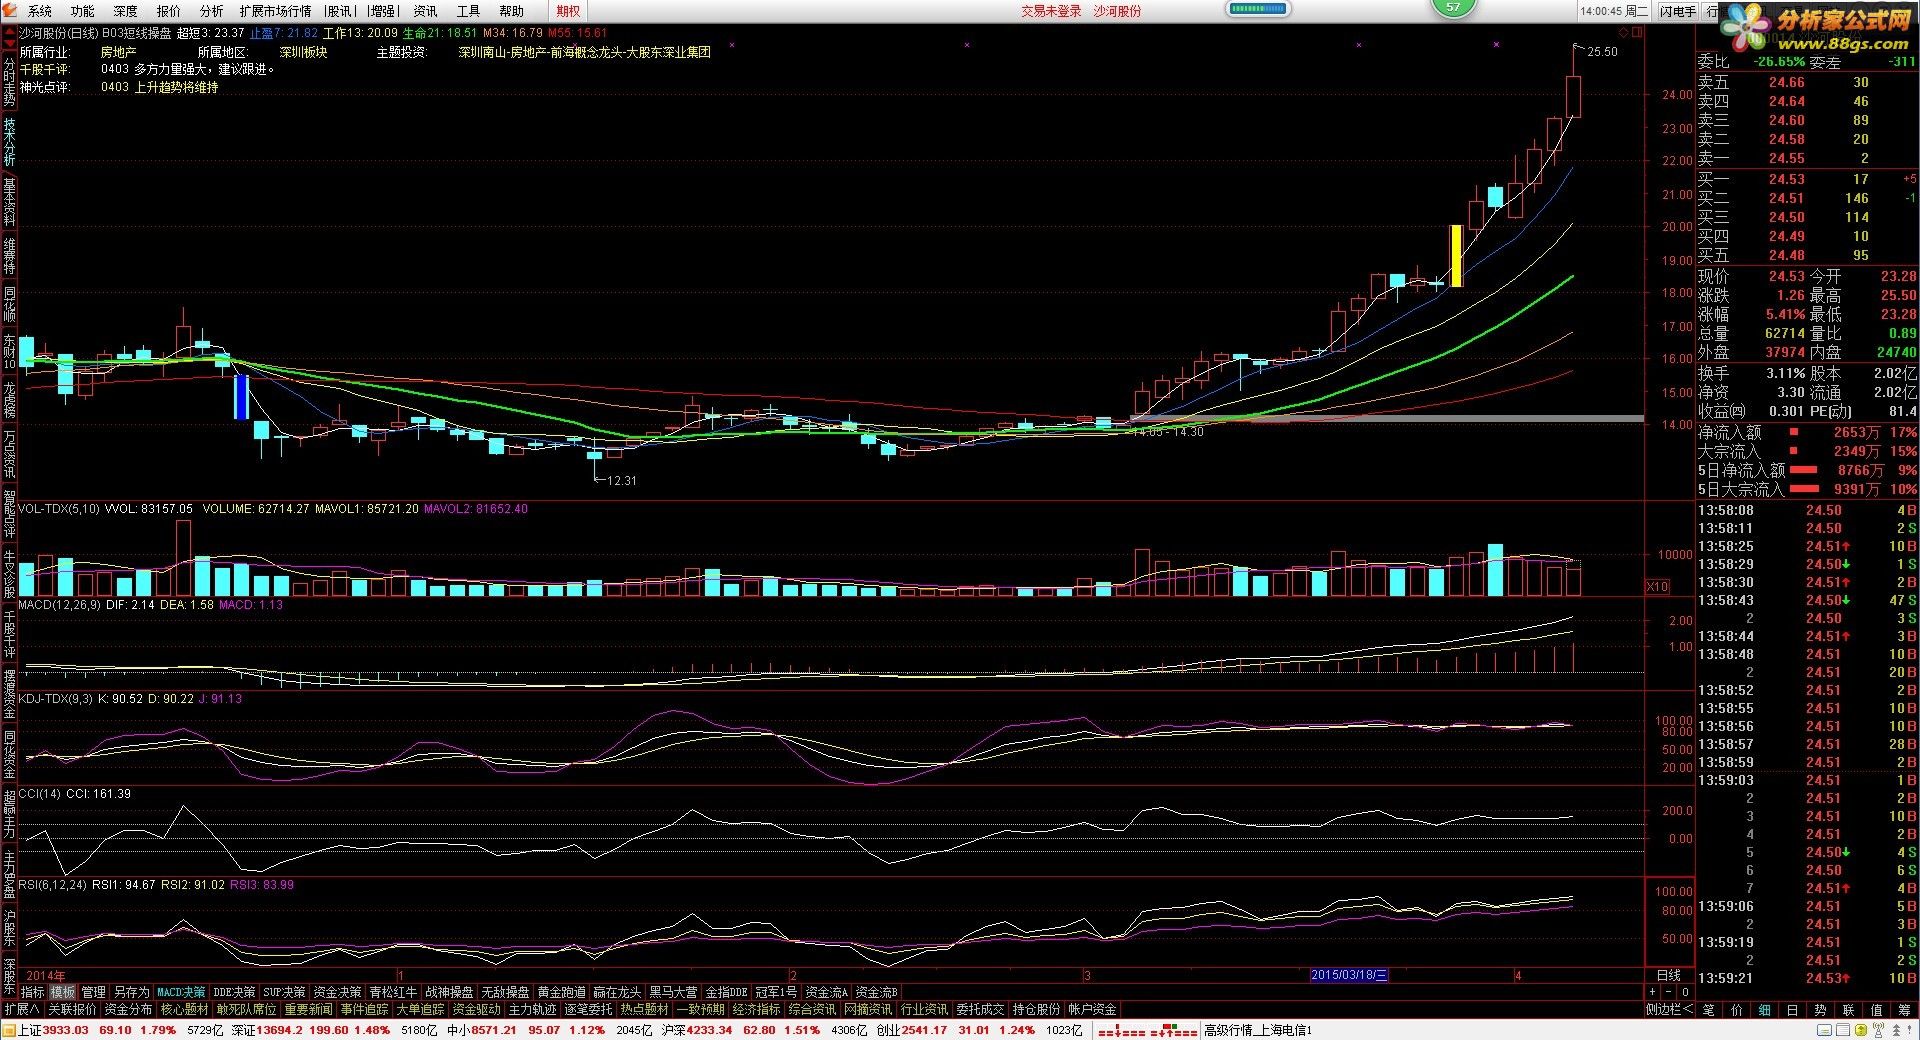Open the 资金分布 tab

(128, 1010)
